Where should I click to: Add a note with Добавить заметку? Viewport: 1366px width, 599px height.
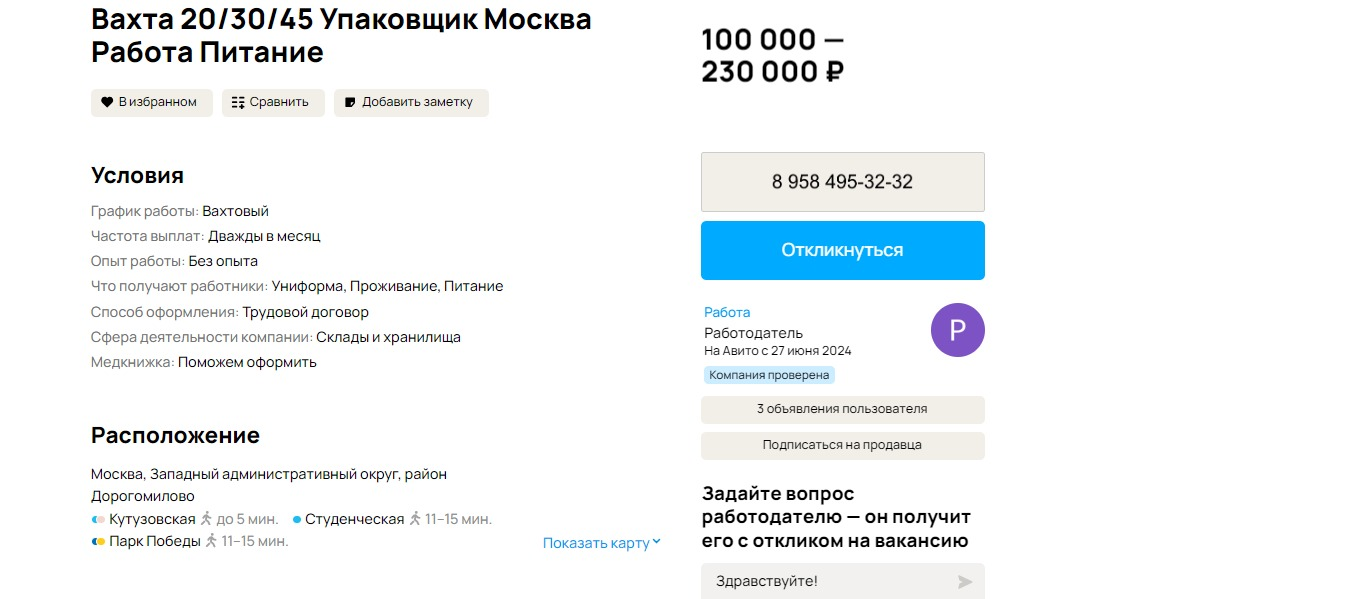click(411, 102)
